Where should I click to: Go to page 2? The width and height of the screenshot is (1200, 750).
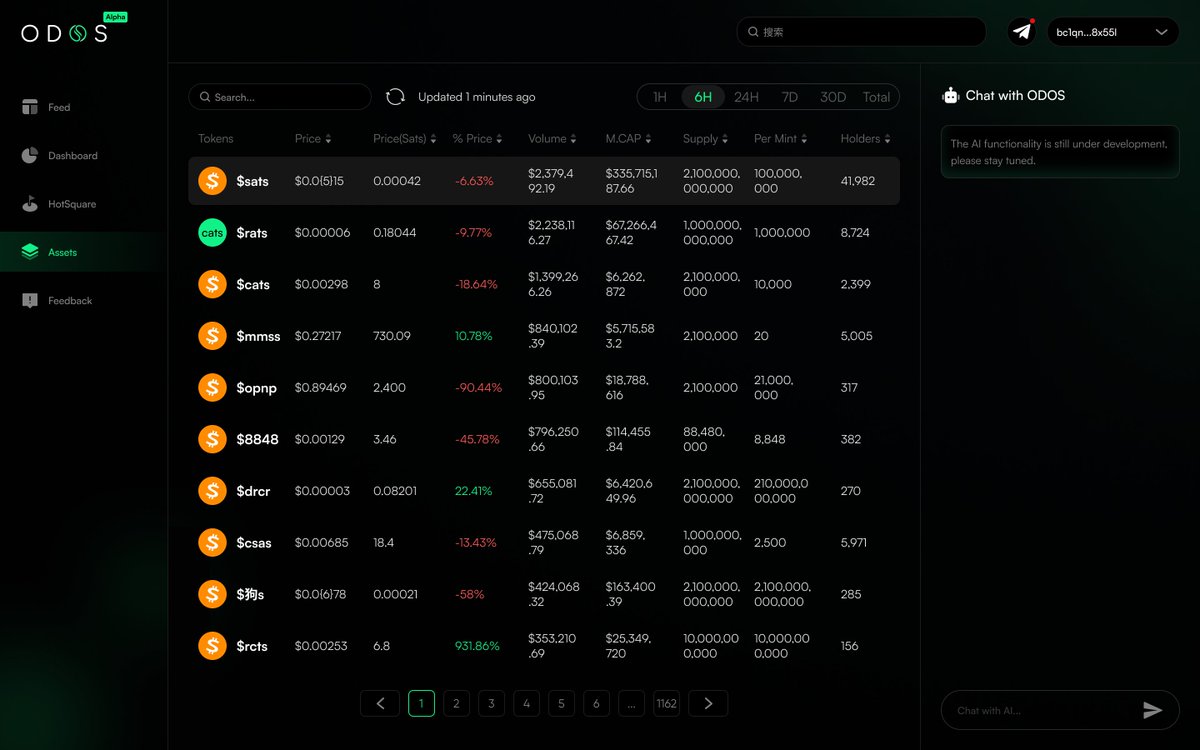coord(456,703)
